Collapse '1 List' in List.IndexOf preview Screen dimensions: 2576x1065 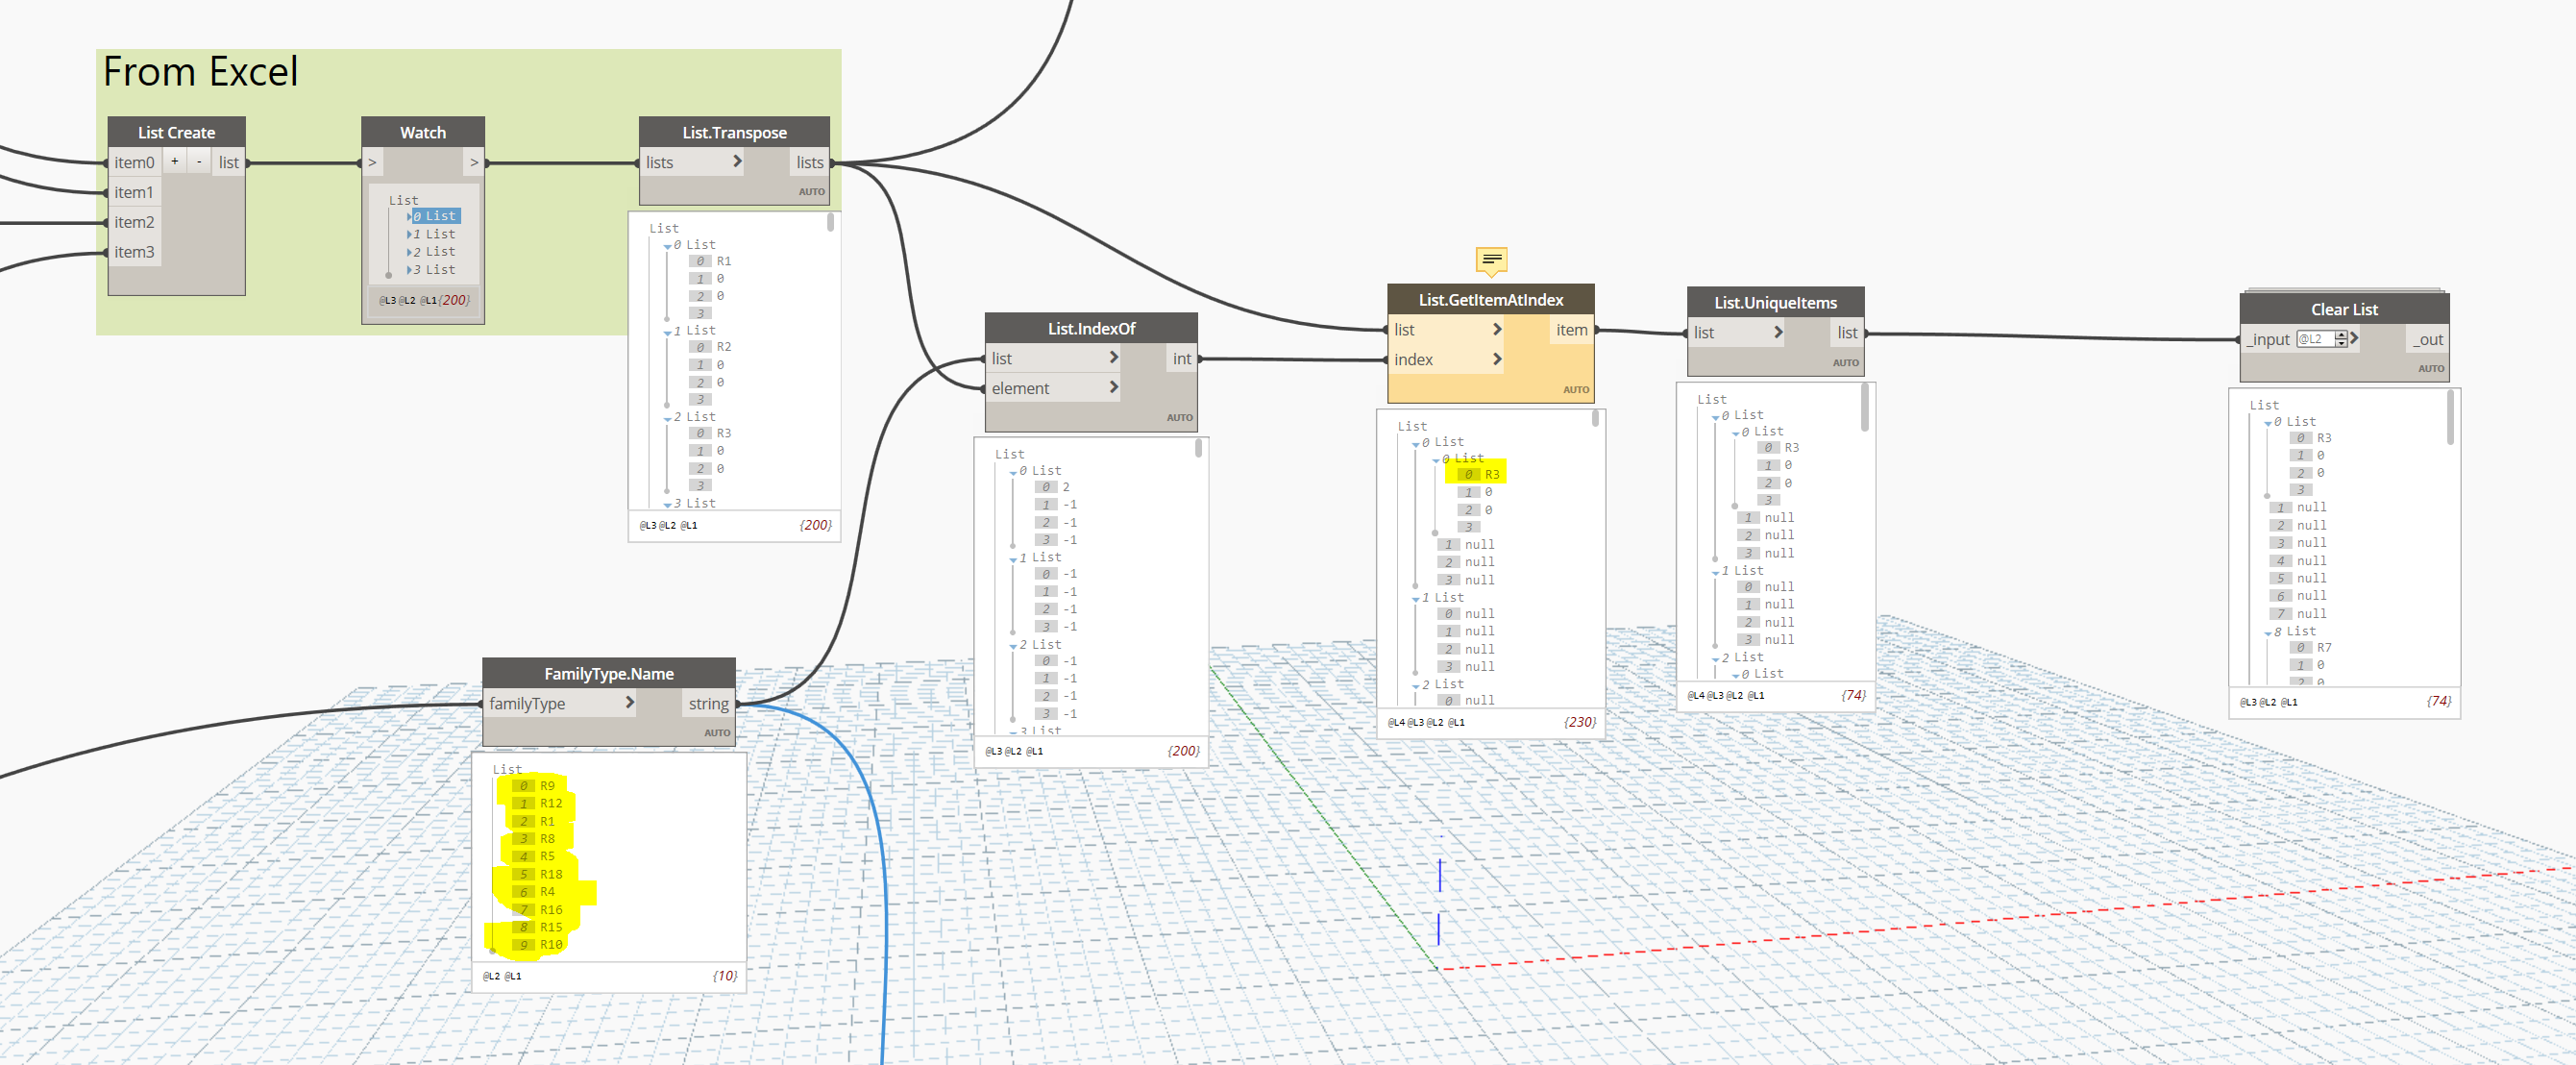[1012, 559]
